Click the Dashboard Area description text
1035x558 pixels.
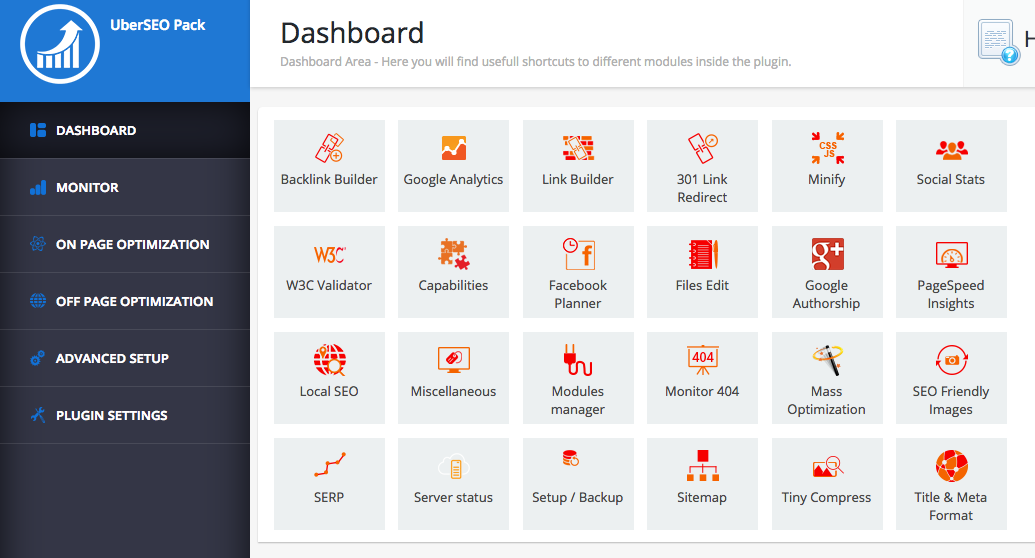tap(535, 62)
